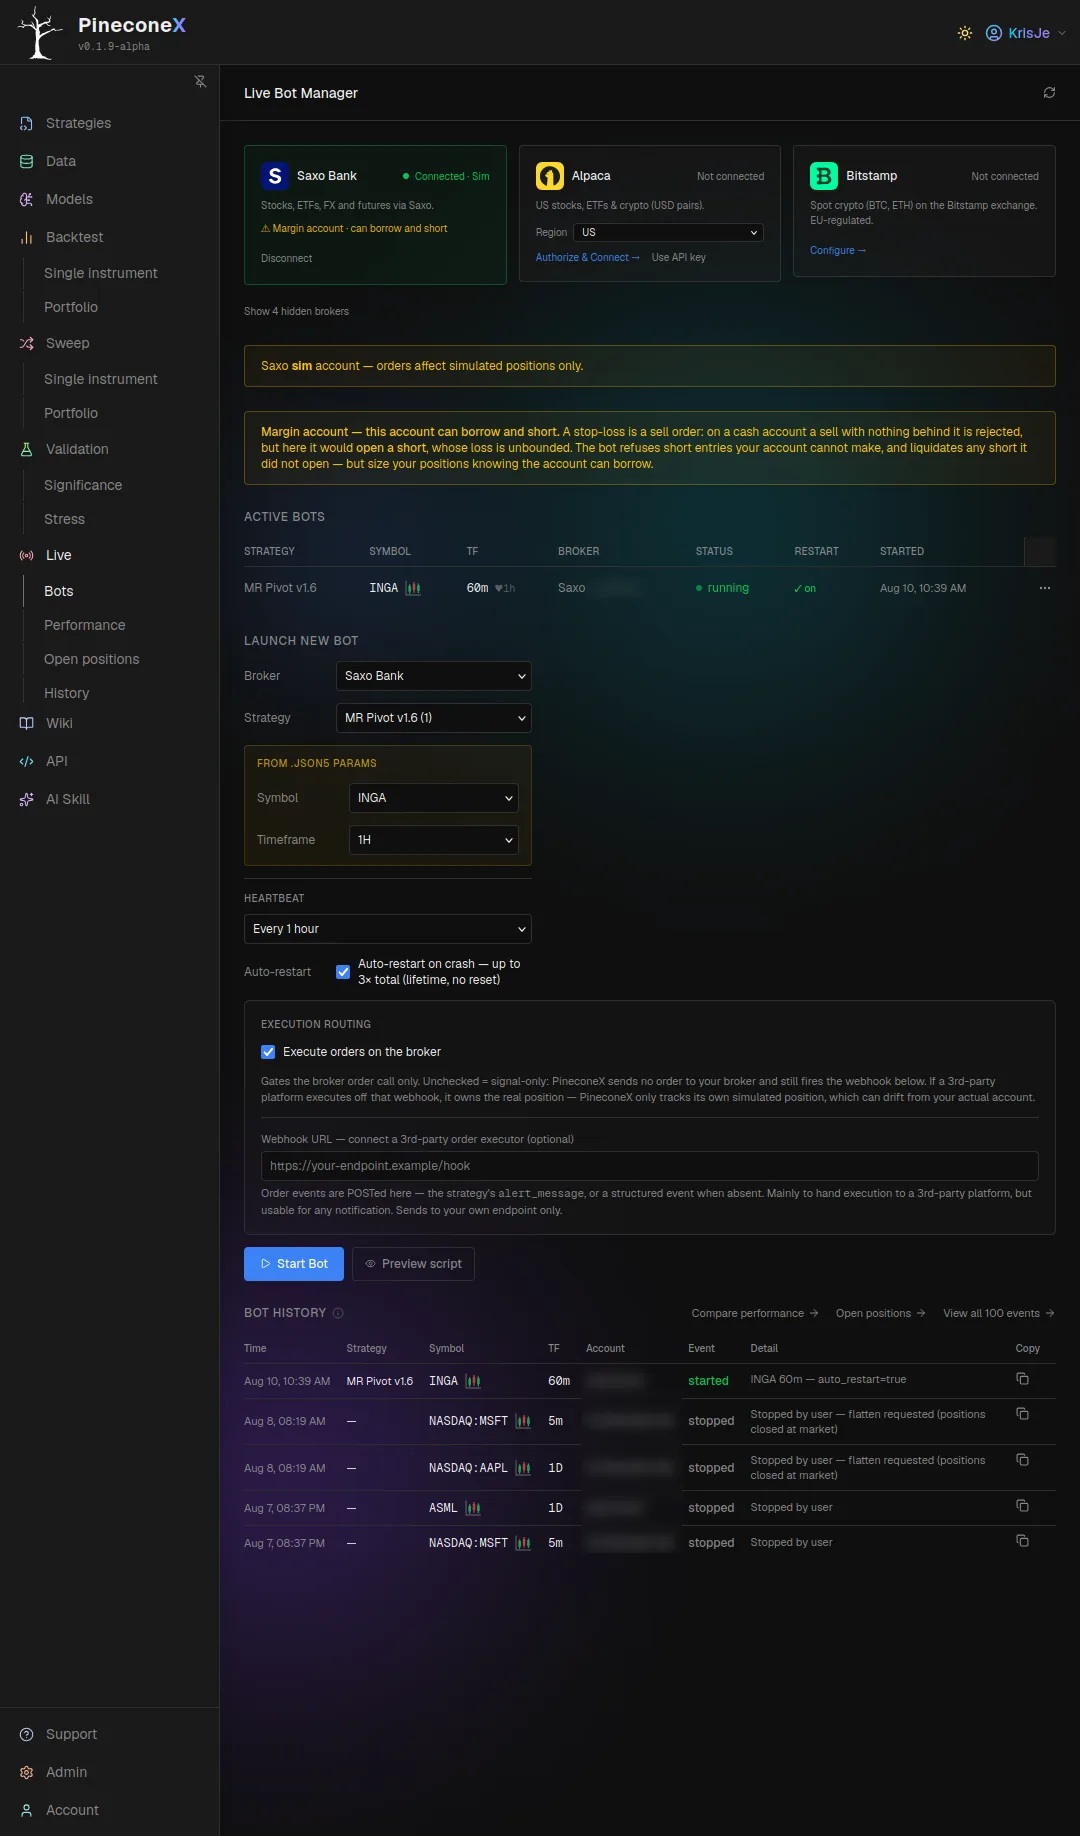The width and height of the screenshot is (1080, 1836).
Task: Click the Bitstamp logo icon
Action: tap(824, 176)
